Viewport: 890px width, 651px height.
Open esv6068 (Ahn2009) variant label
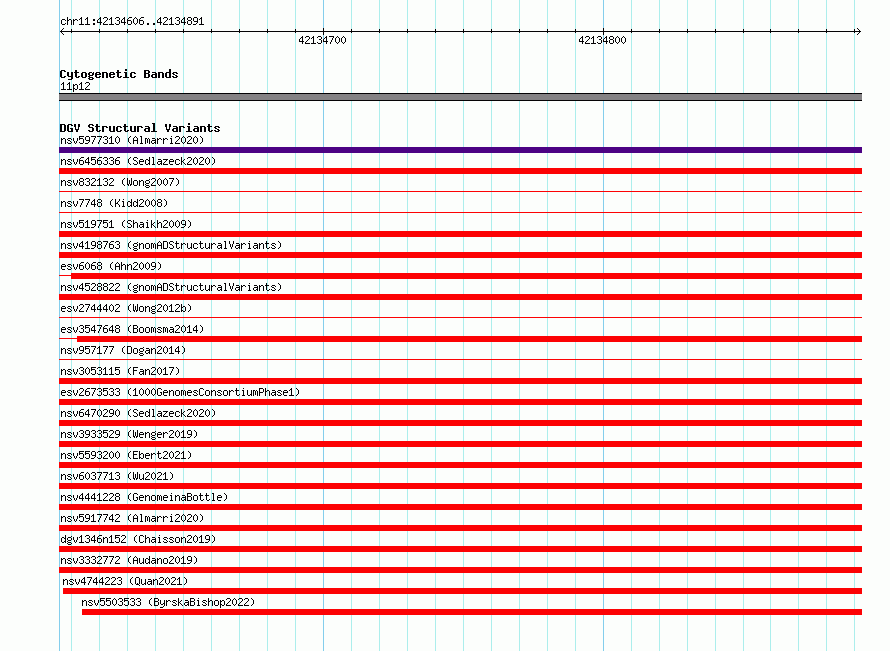(111, 266)
